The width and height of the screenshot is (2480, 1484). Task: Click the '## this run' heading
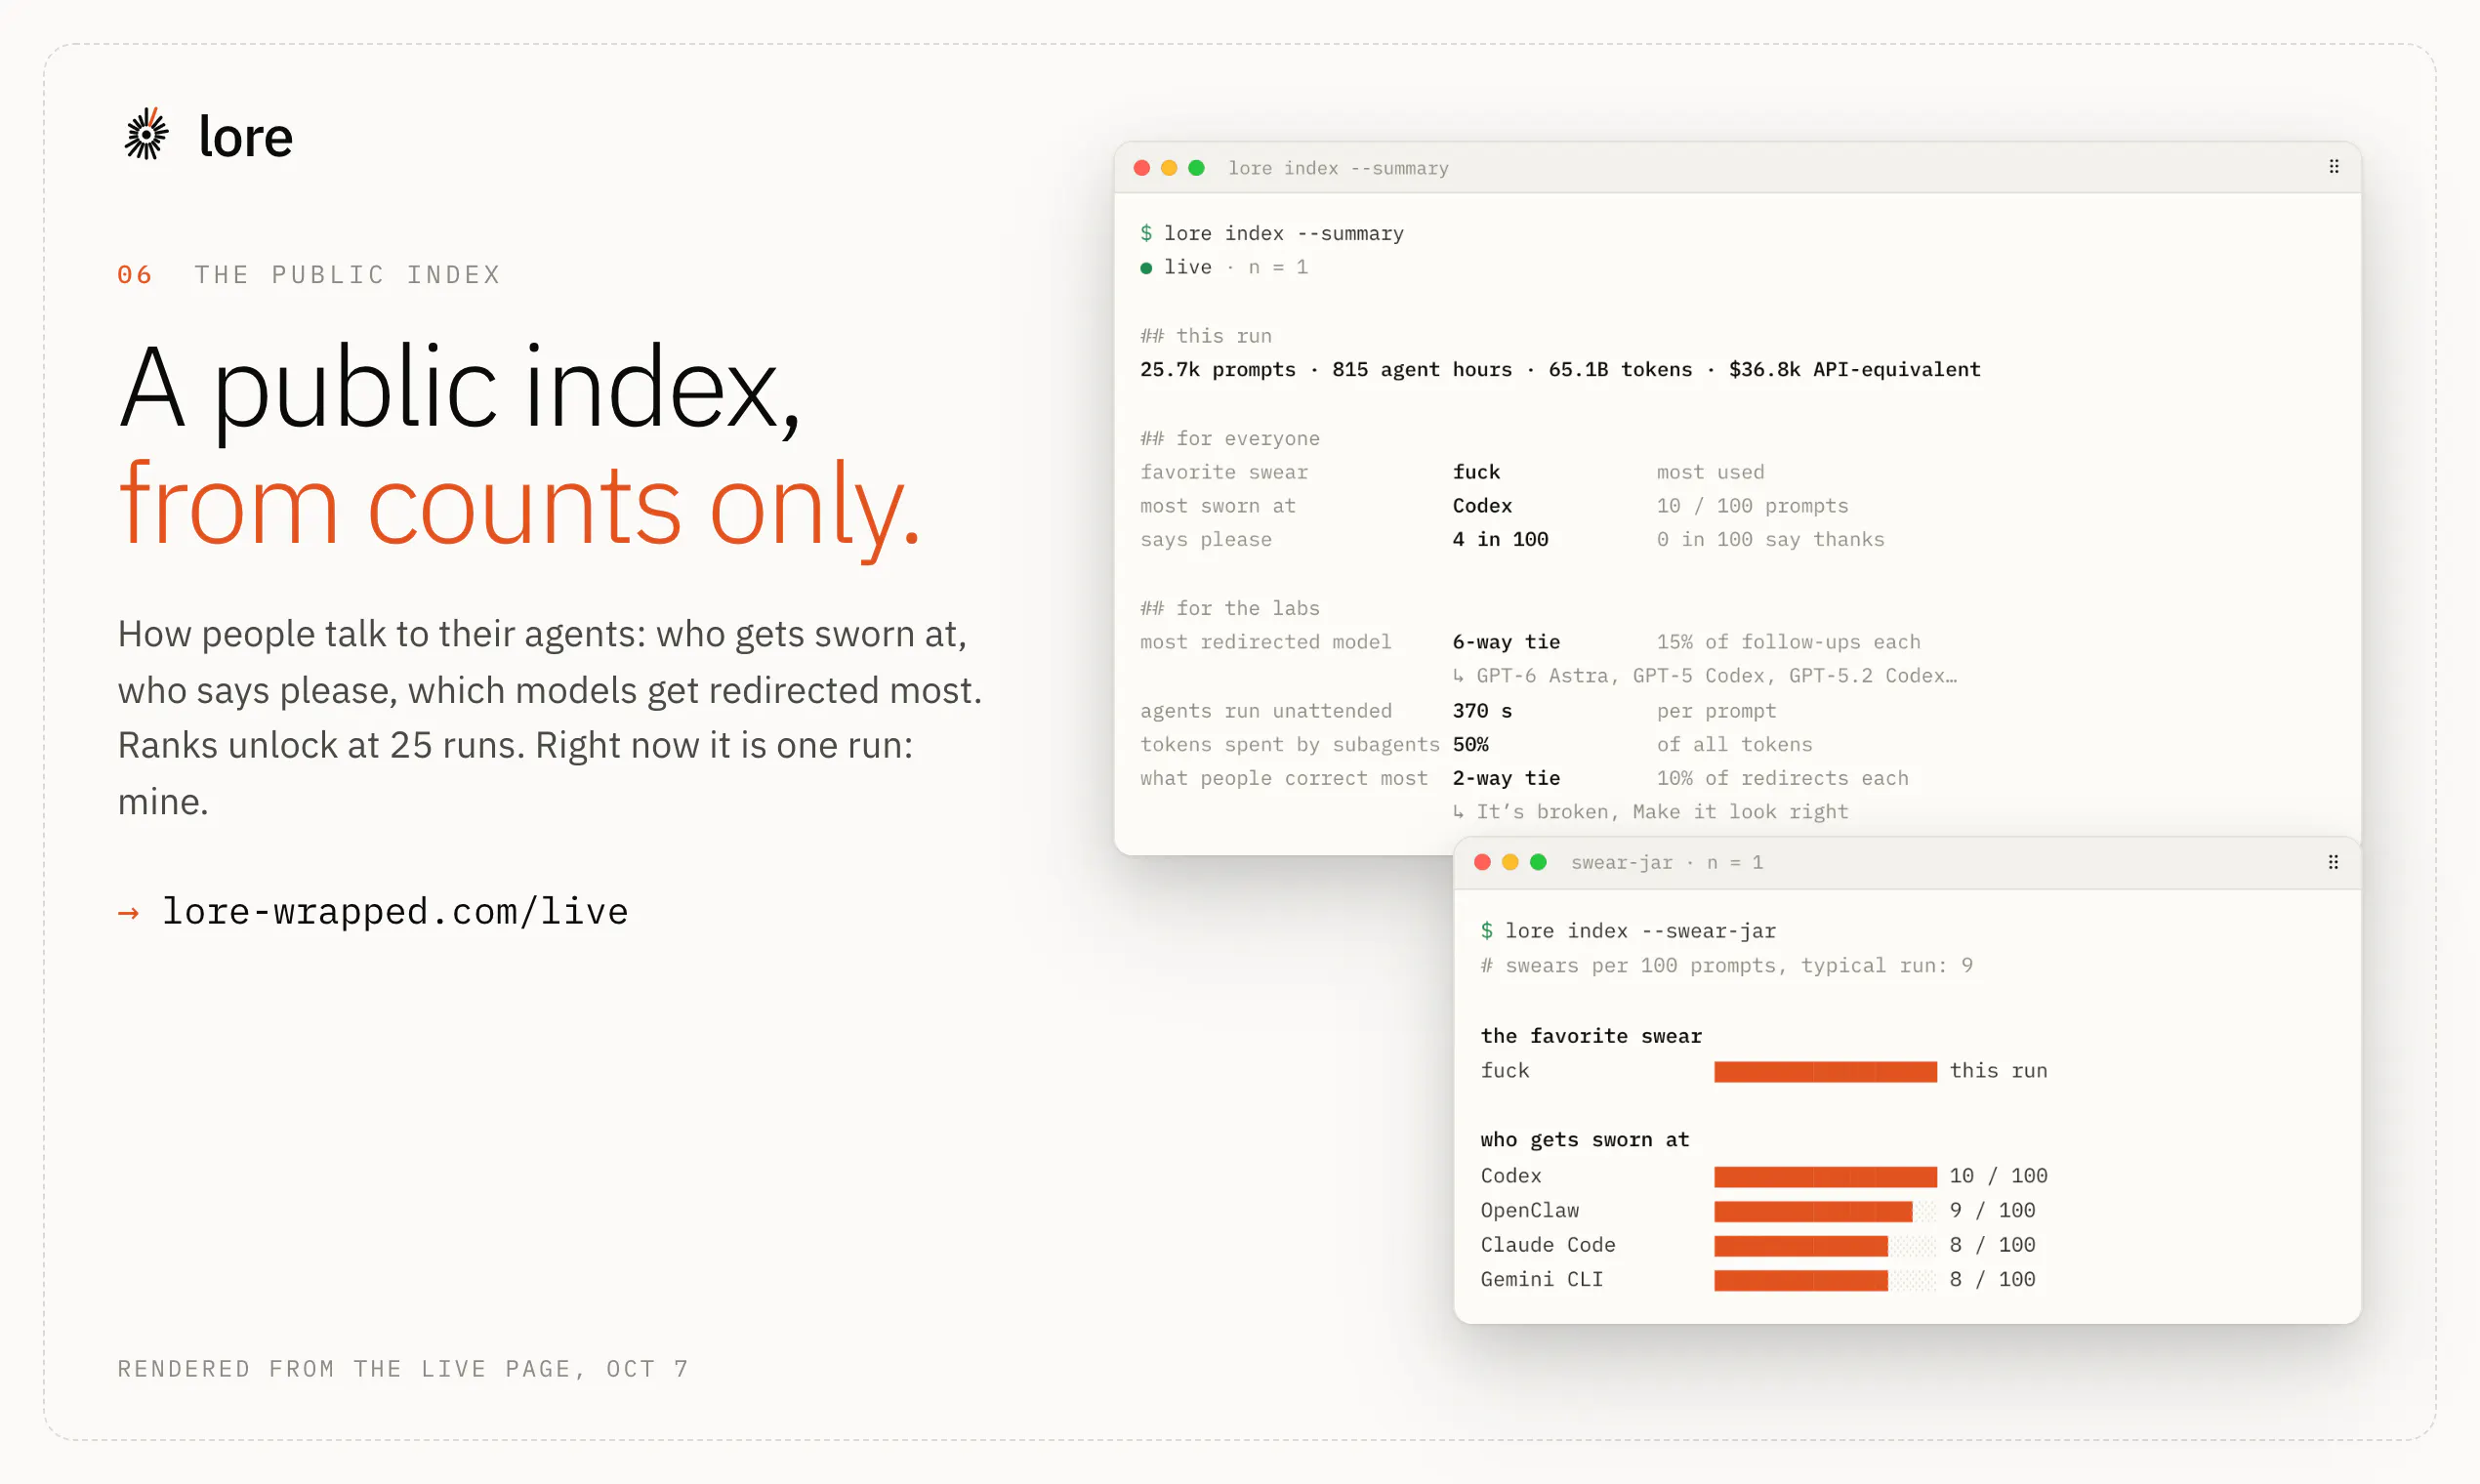(1206, 336)
